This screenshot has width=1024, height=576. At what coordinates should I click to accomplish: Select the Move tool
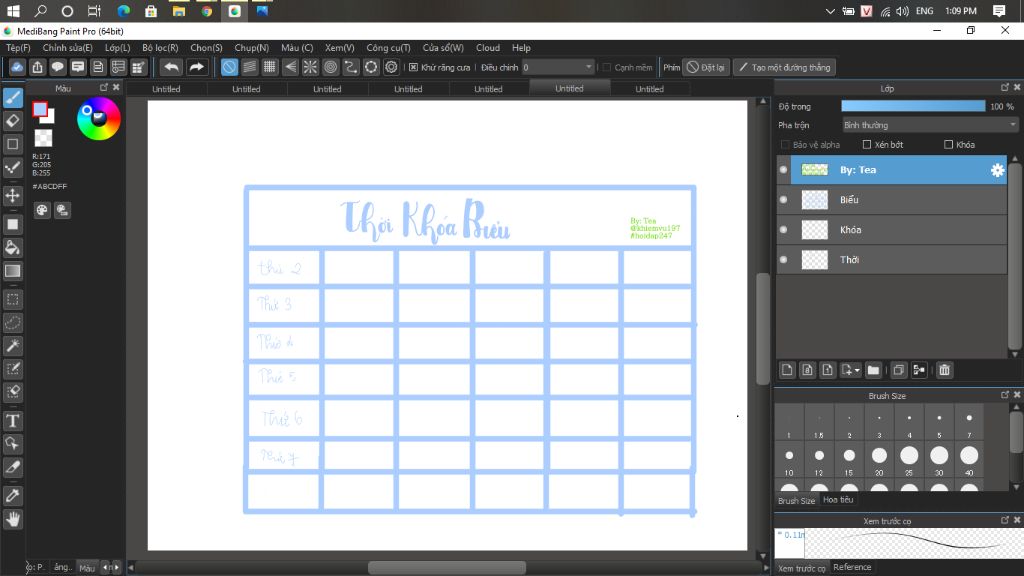12,195
